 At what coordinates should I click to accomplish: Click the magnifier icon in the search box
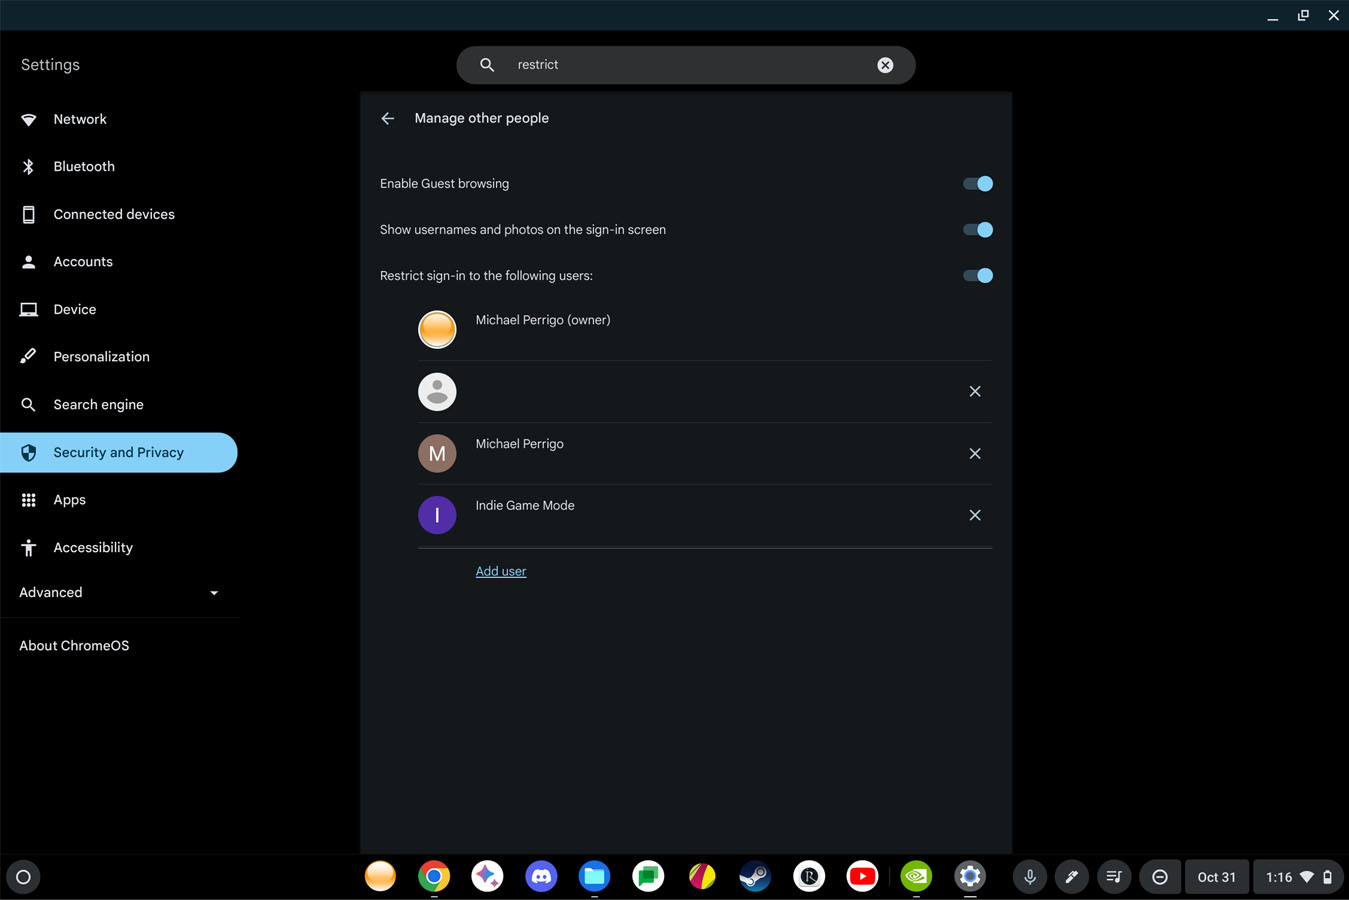tap(487, 65)
